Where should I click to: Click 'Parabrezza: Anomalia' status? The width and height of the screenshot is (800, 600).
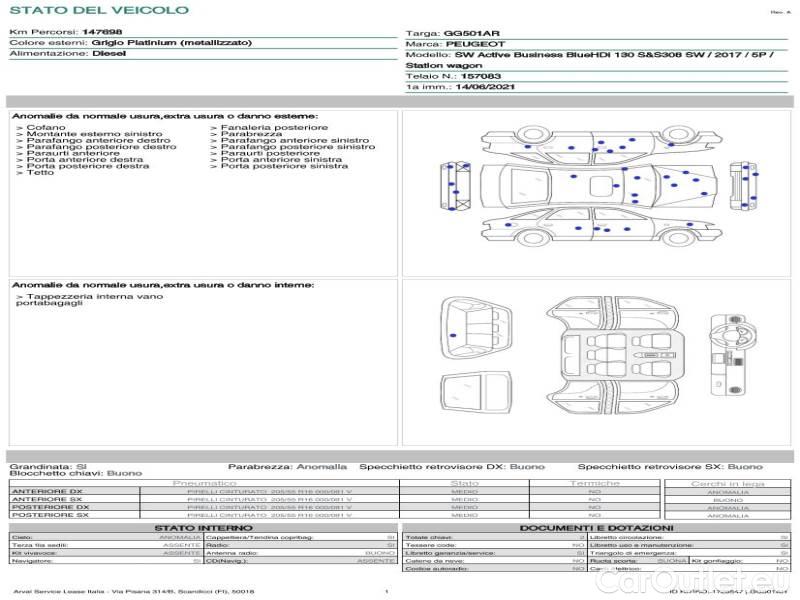[x=287, y=466]
